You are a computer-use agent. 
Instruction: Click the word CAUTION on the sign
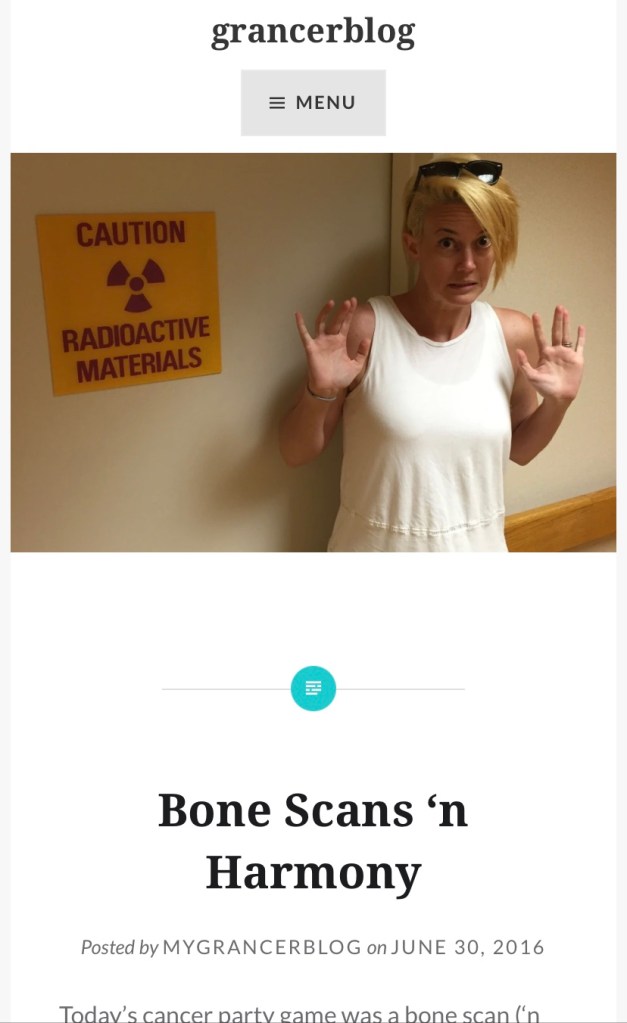pyautogui.click(x=130, y=234)
